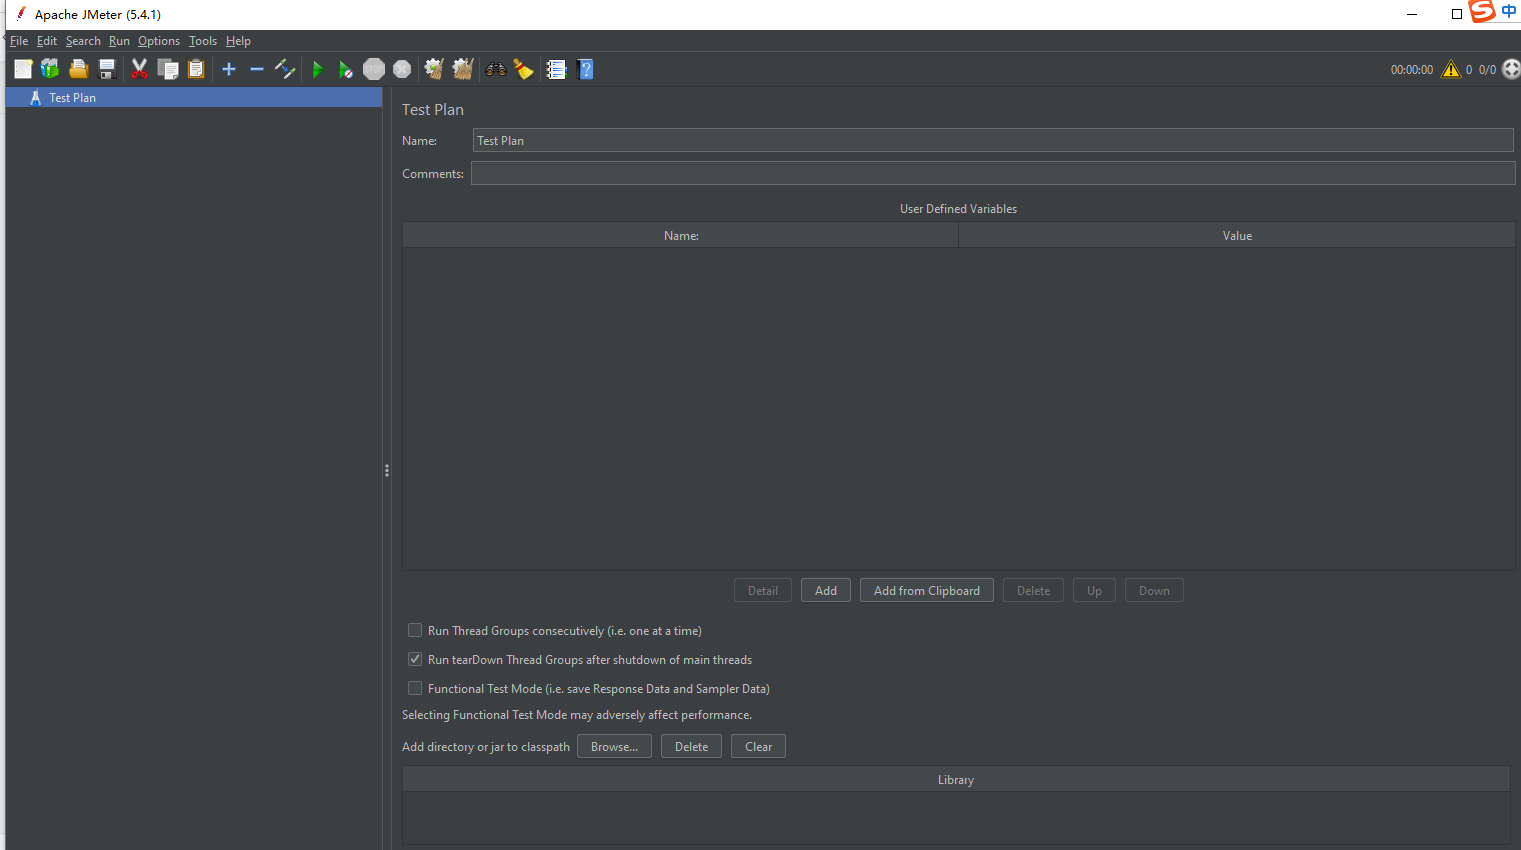Click the Open file folder icon
1521x850 pixels.
coord(79,69)
